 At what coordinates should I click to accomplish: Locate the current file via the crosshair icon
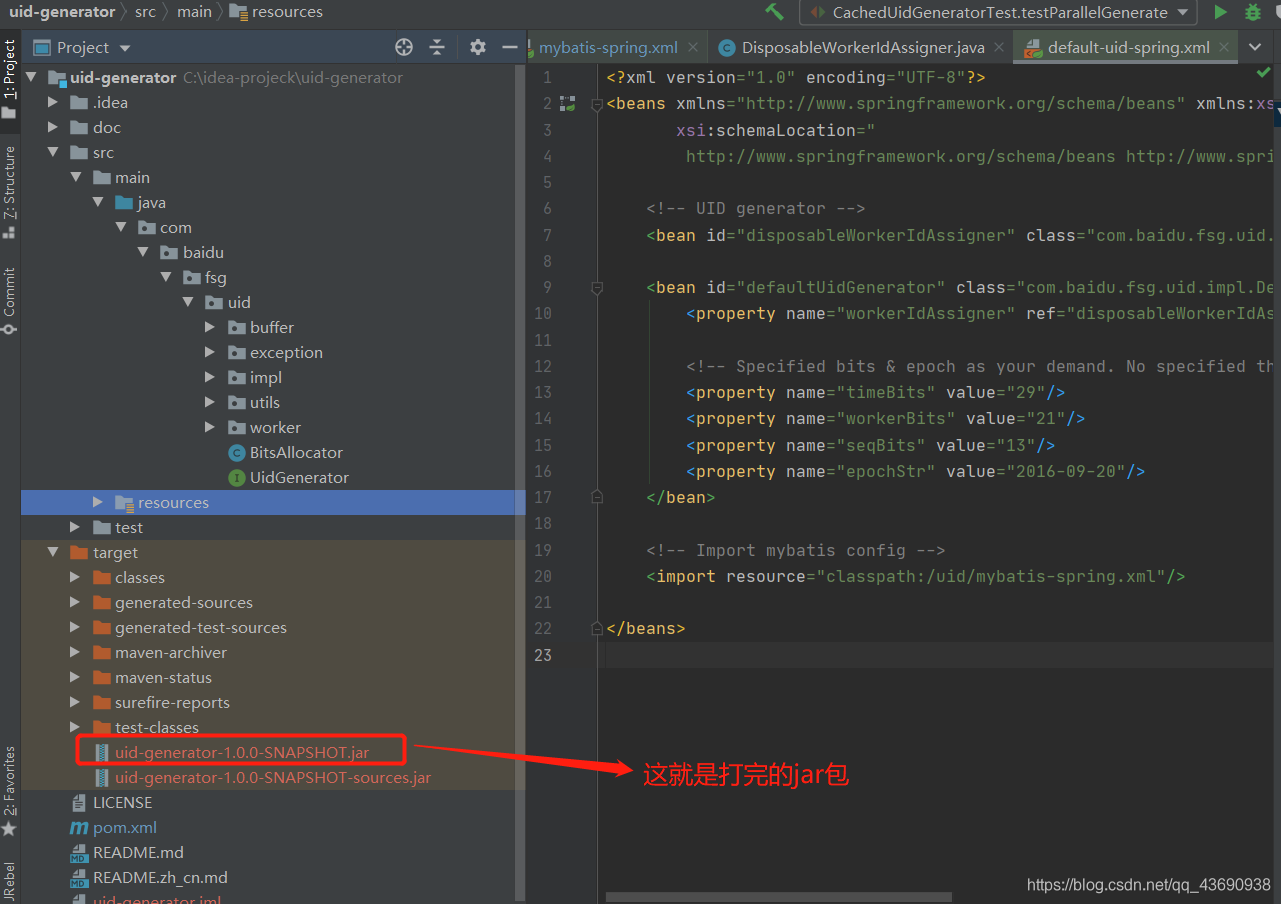(x=404, y=47)
